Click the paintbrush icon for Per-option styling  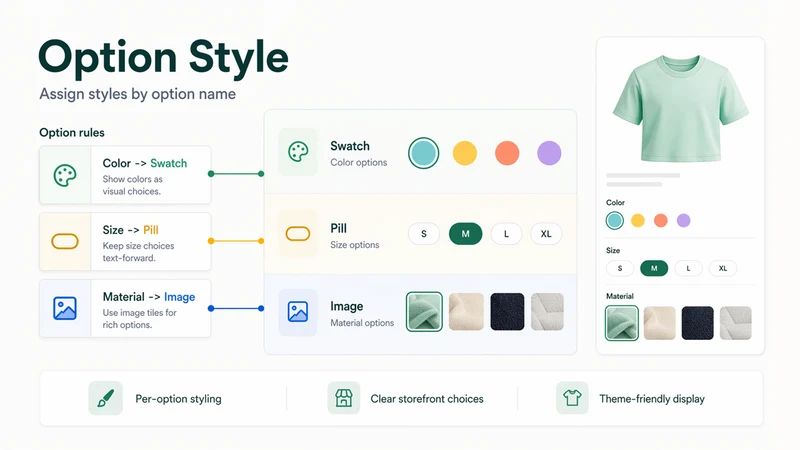coord(106,398)
